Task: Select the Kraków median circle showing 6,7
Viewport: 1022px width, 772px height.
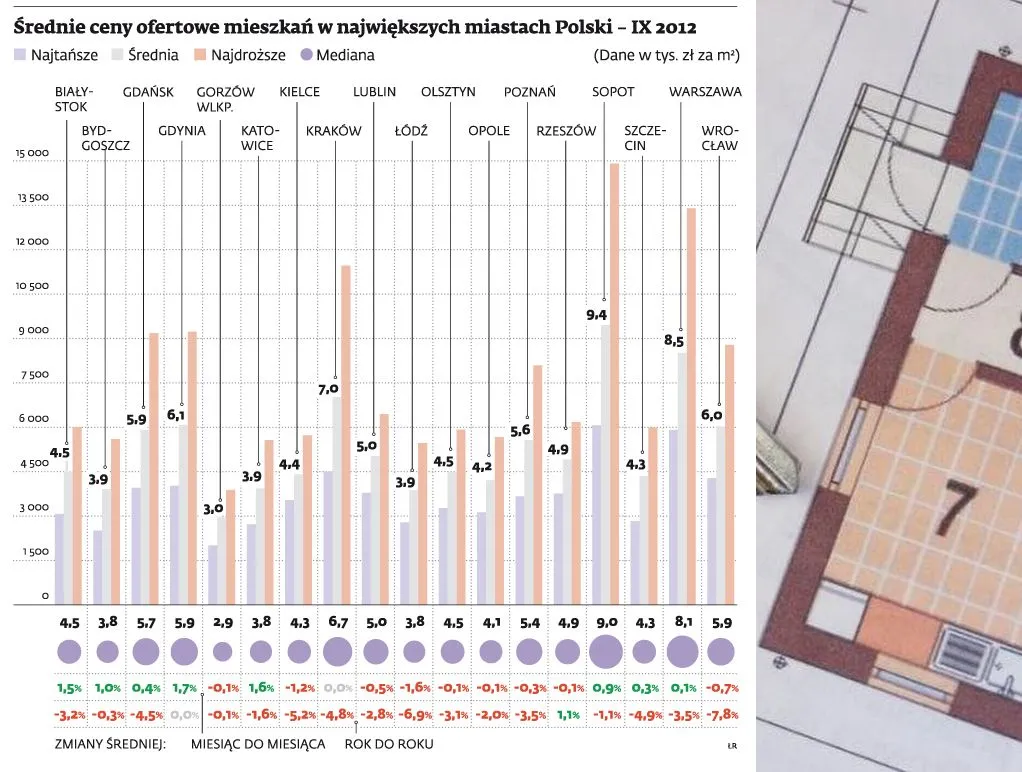Action: 339,651
